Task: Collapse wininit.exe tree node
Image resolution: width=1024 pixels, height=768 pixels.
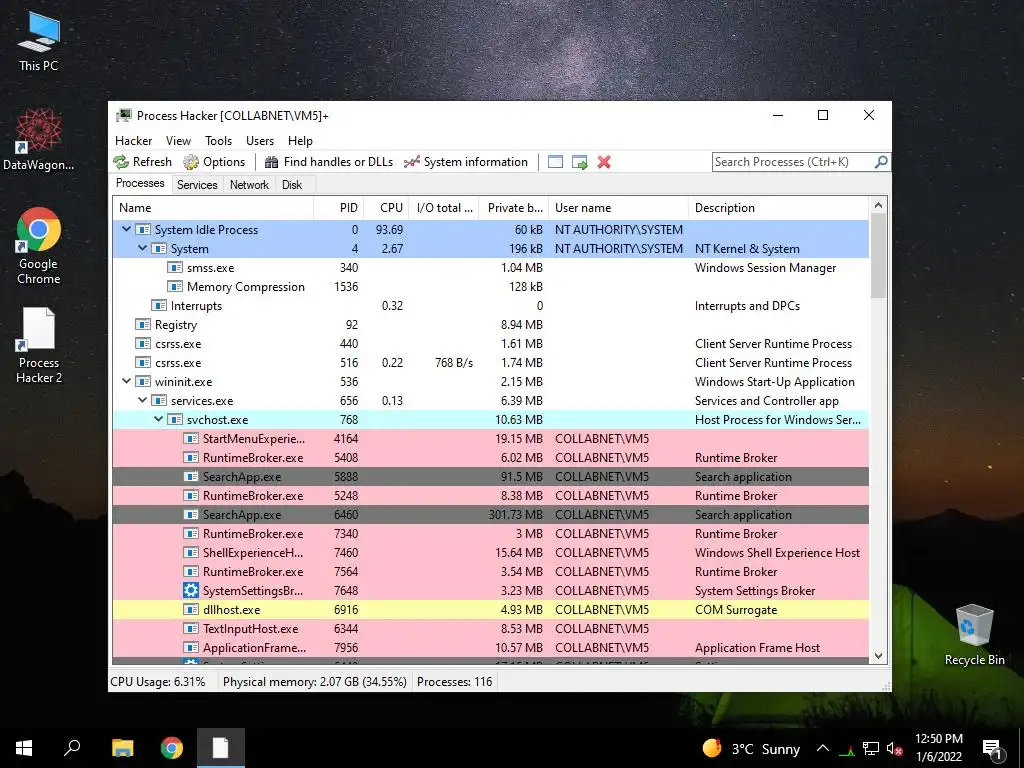Action: tap(126, 381)
